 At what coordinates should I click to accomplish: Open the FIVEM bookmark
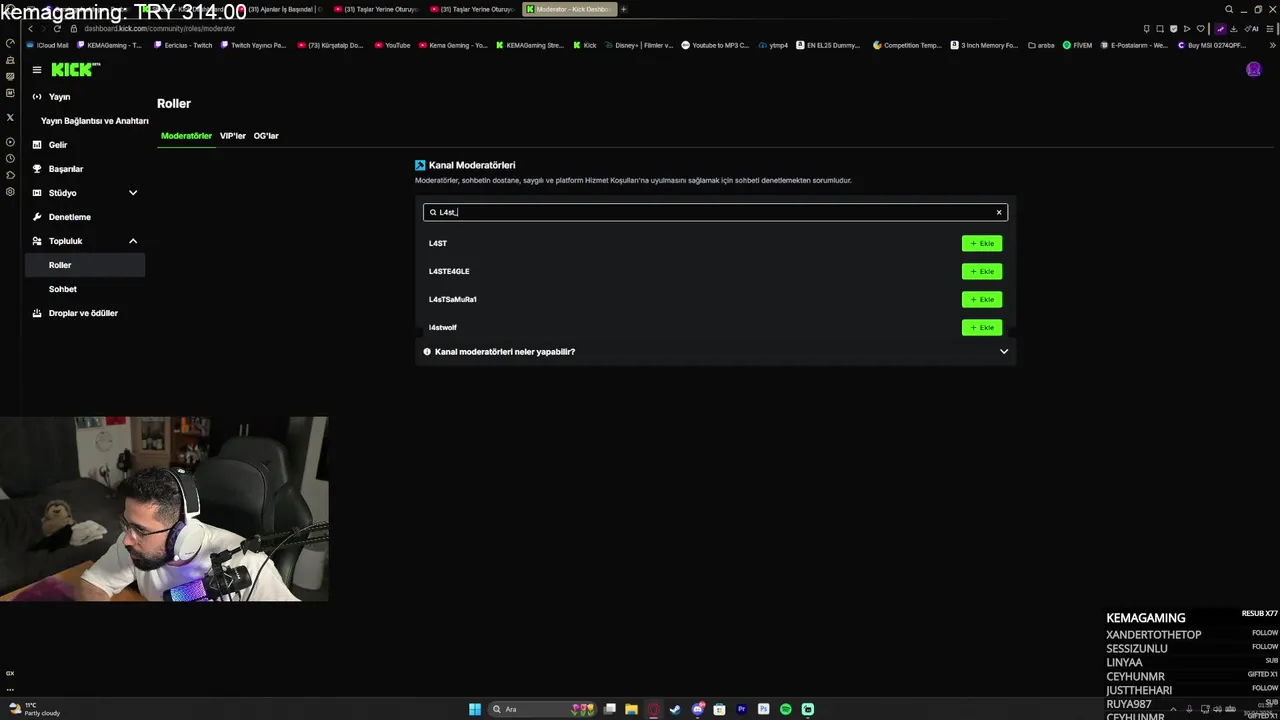pos(1077,45)
